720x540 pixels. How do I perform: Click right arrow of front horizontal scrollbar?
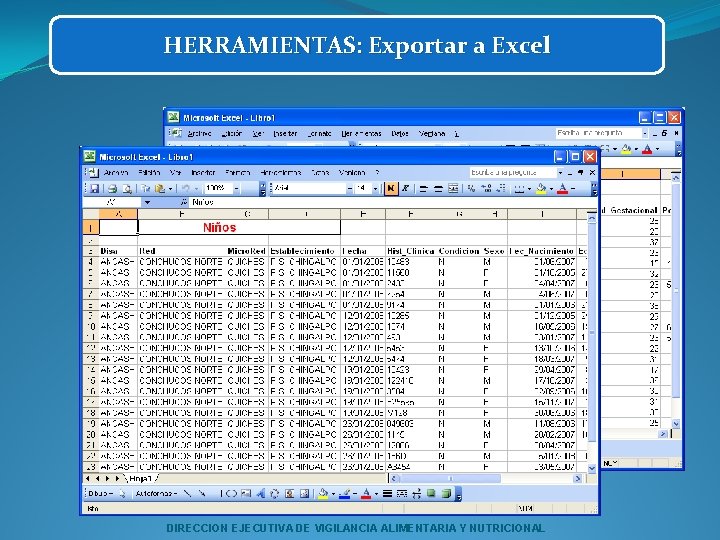click(x=578, y=479)
